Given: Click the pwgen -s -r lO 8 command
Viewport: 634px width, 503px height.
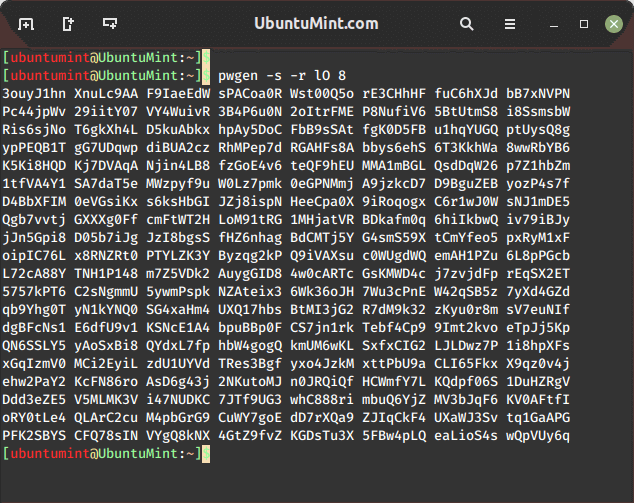Looking at the screenshot, I should (x=282, y=76).
